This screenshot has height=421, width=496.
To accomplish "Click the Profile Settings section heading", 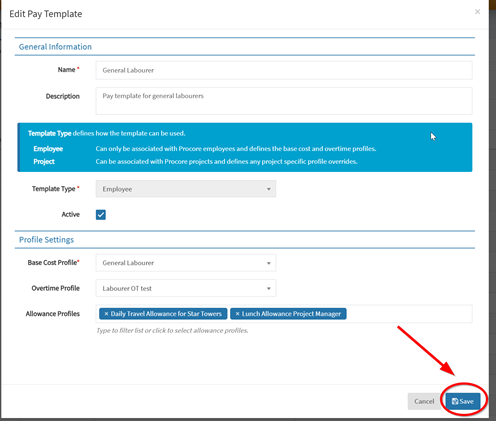I will [x=46, y=240].
